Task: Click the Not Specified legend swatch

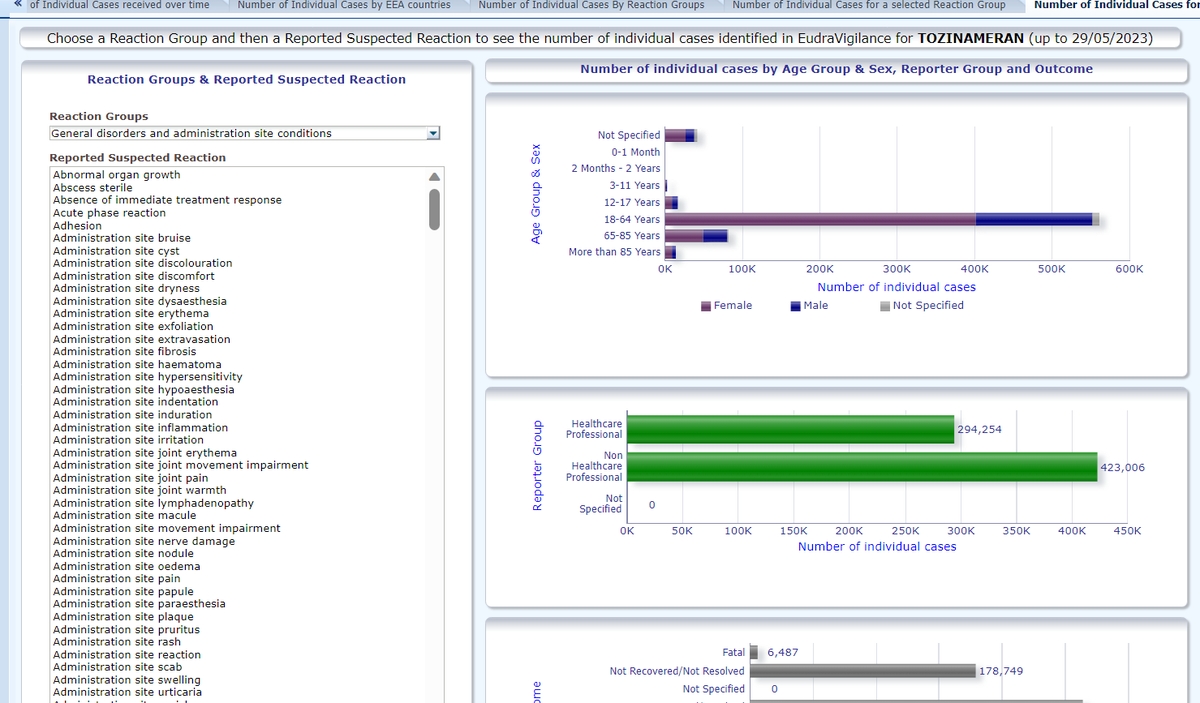Action: click(x=885, y=306)
